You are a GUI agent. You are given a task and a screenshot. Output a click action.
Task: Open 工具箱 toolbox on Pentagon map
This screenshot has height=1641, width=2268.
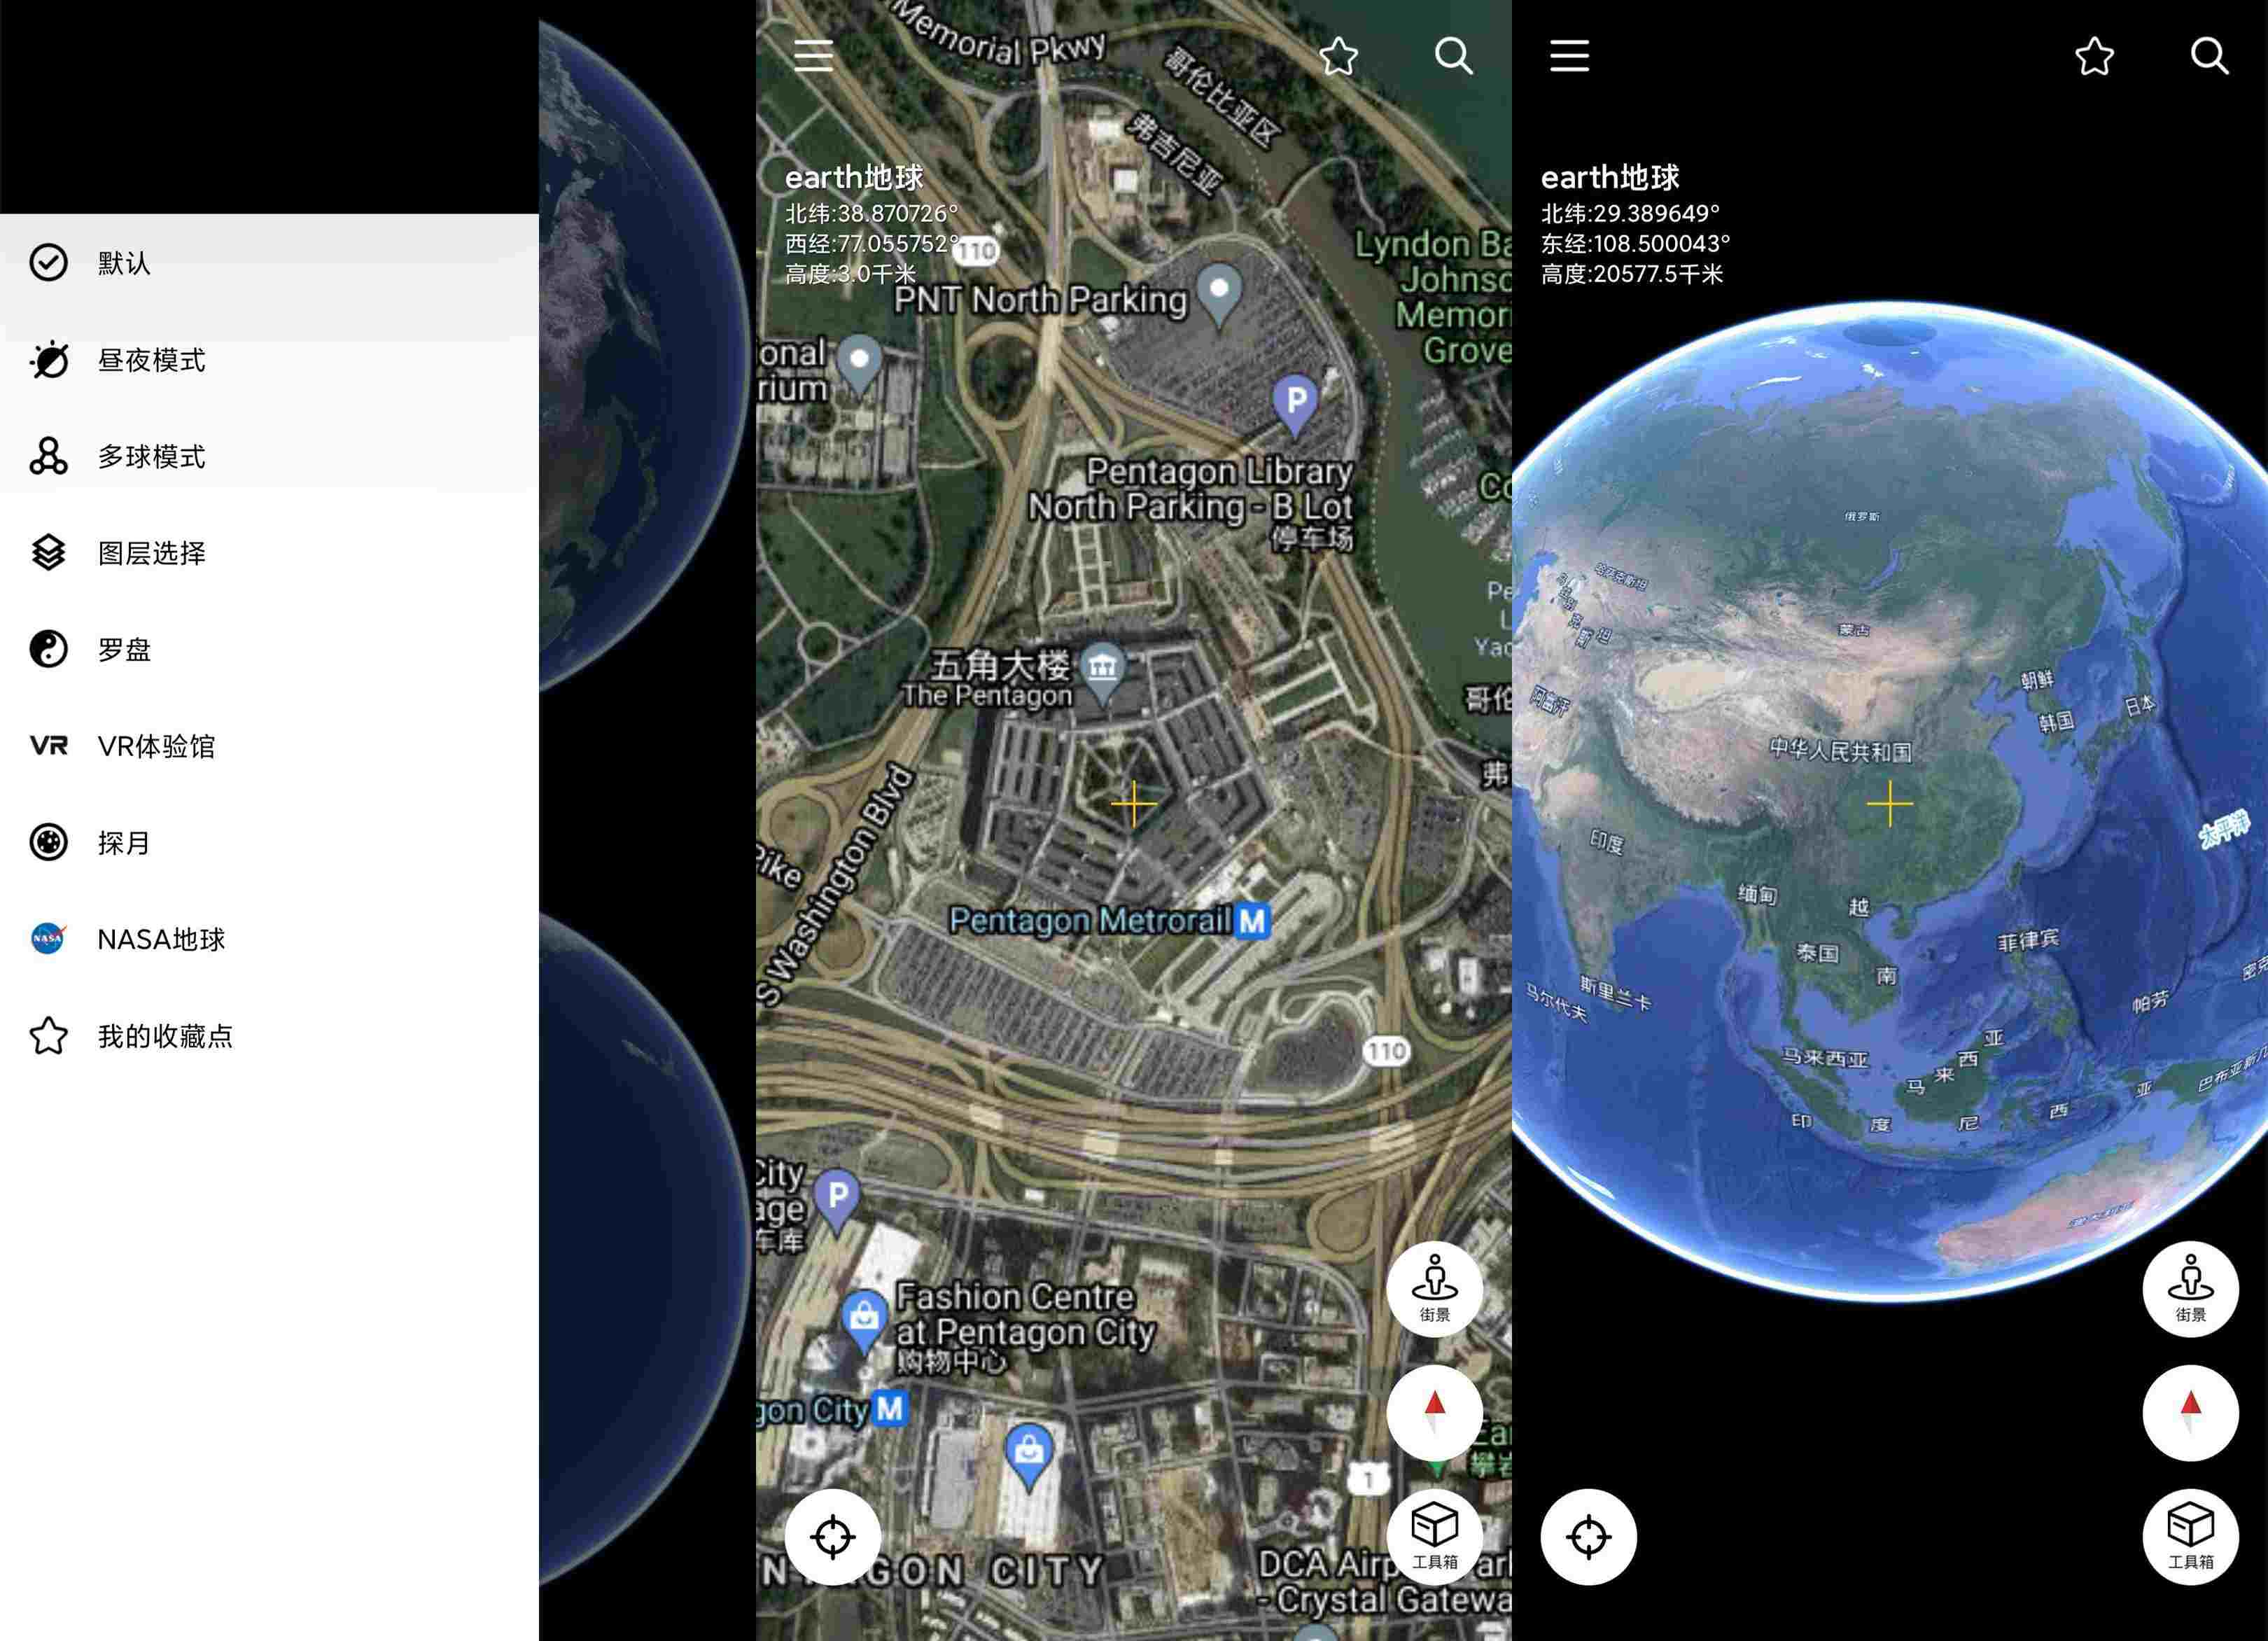coord(1434,1536)
